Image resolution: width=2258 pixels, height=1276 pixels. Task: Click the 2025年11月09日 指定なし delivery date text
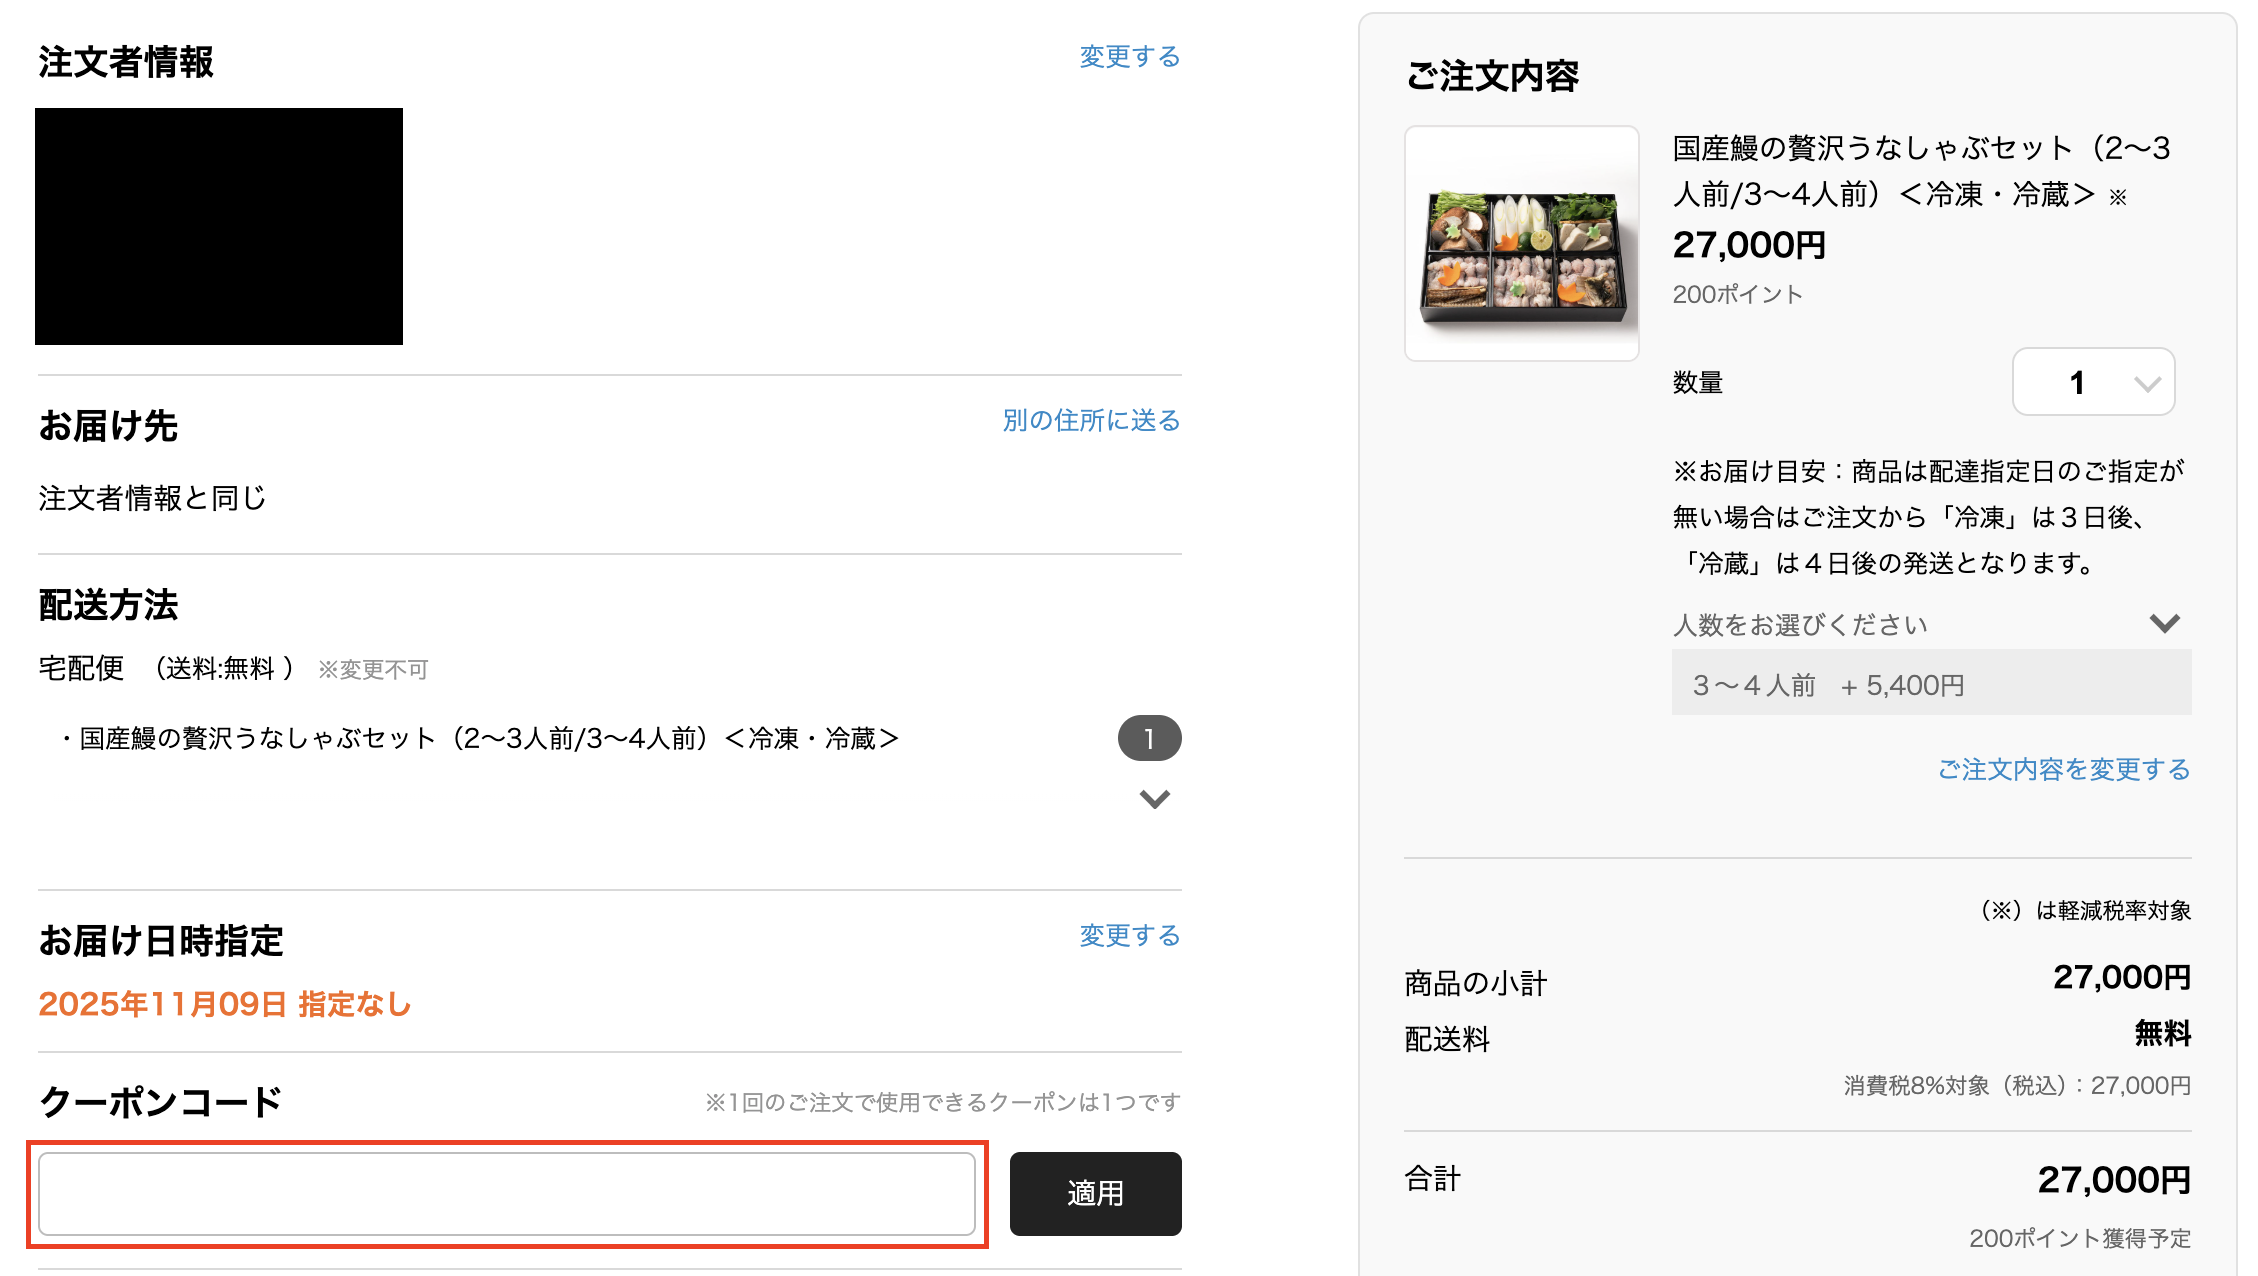coord(225,1004)
